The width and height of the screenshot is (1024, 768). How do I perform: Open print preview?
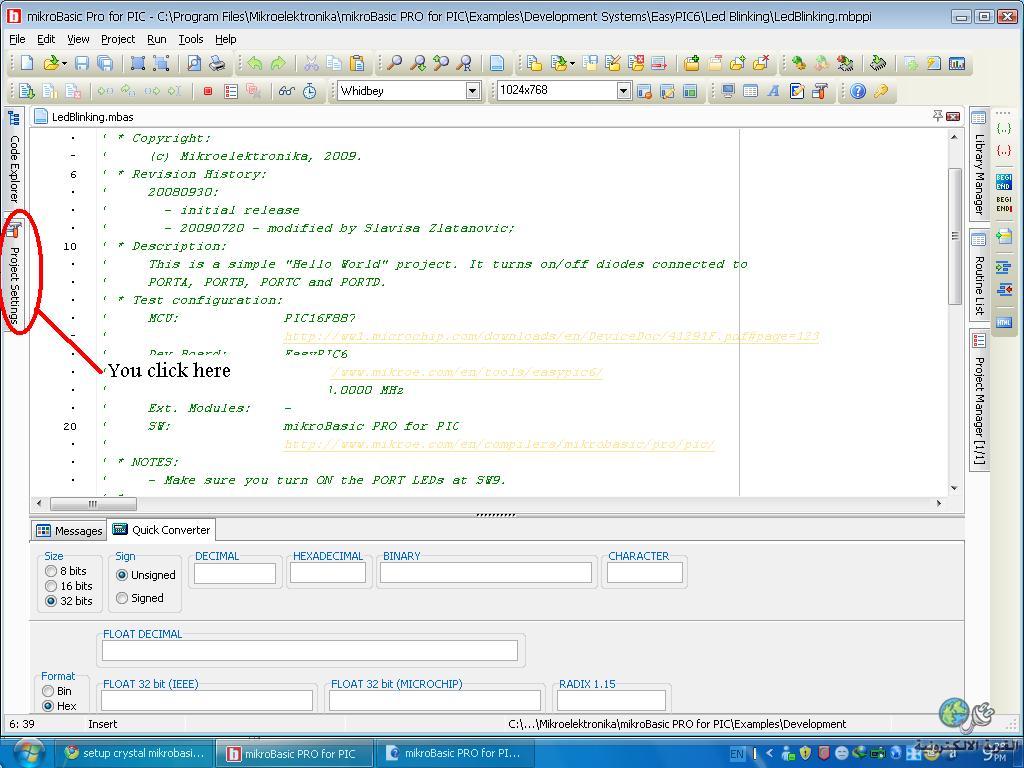194,63
